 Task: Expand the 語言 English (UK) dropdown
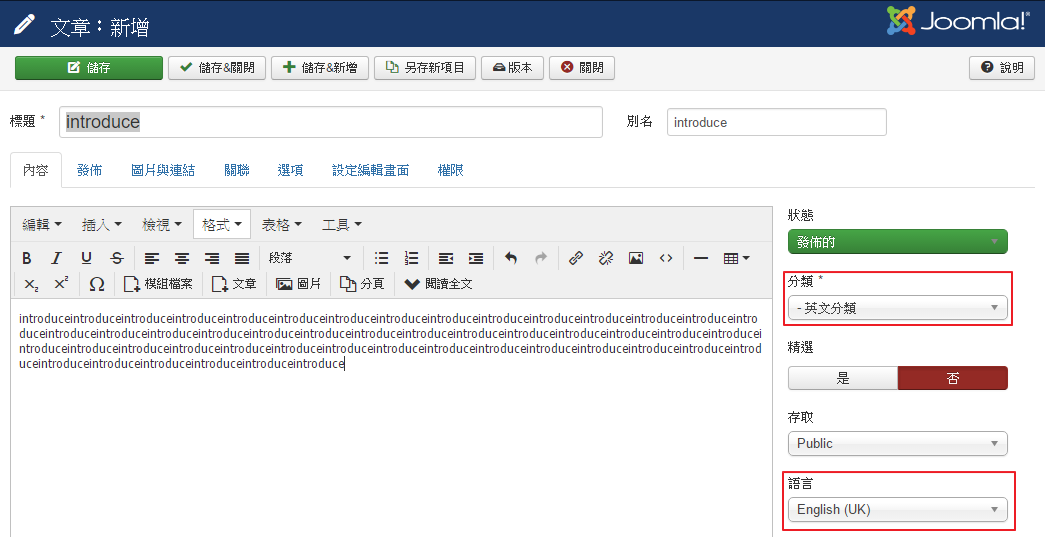[897, 510]
